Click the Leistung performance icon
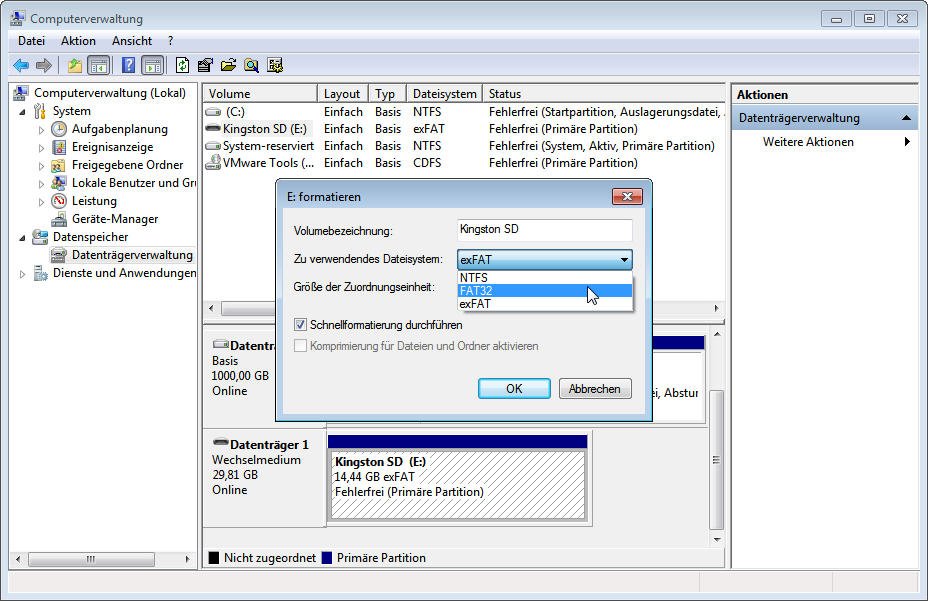The width and height of the screenshot is (928, 601). (x=59, y=201)
